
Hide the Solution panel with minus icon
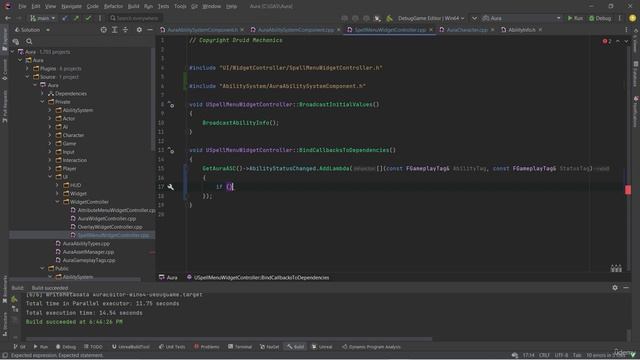point(150,30)
